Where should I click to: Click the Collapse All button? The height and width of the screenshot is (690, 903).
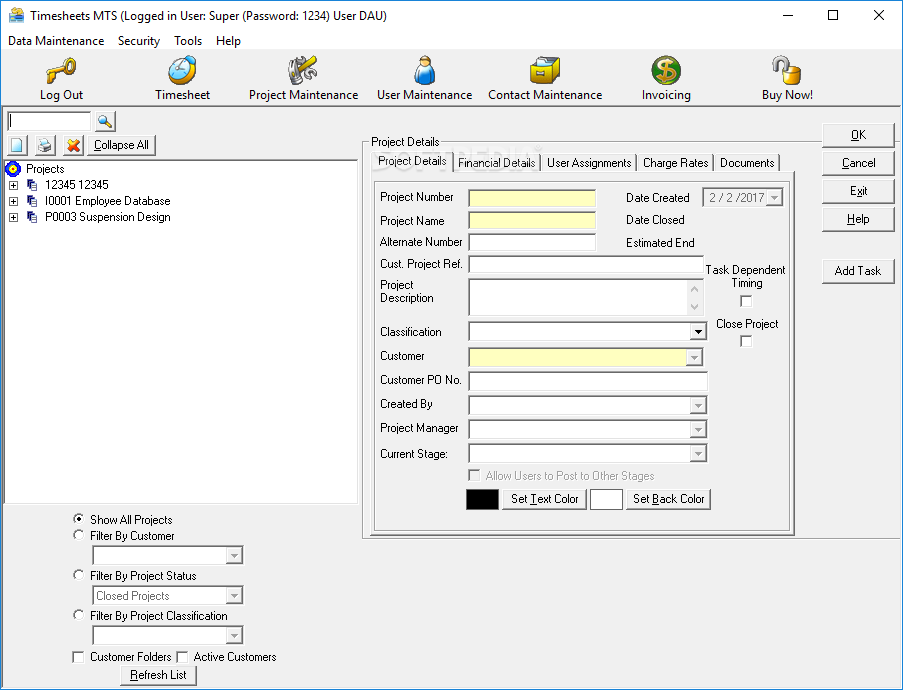[x=121, y=145]
